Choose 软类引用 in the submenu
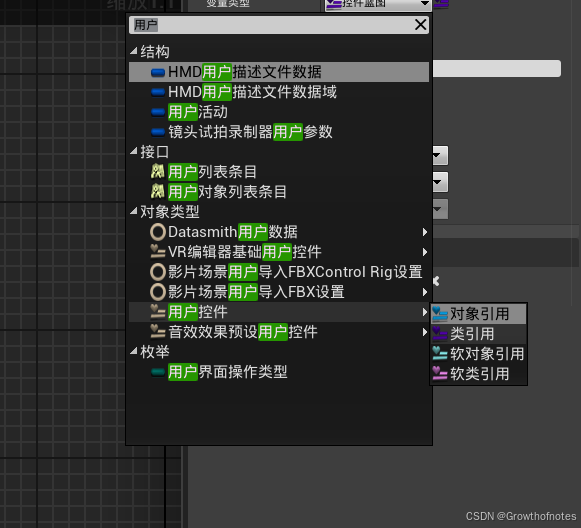The width and height of the screenshot is (581, 528). [478, 373]
